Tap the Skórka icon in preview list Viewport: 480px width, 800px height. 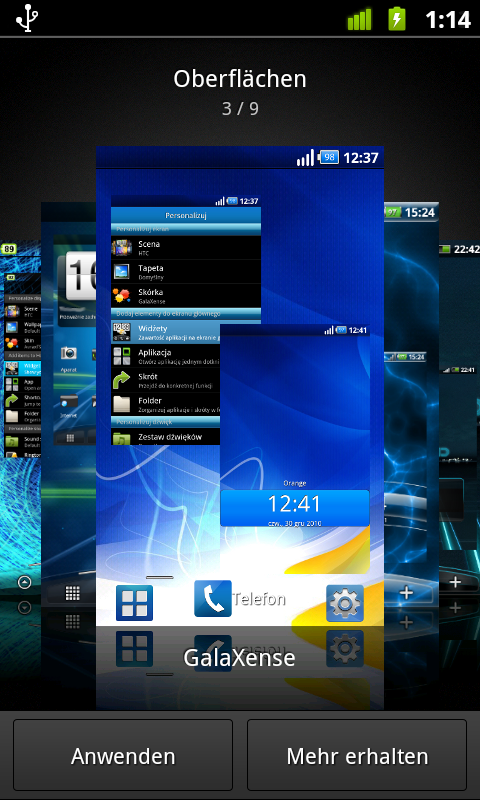[122, 296]
